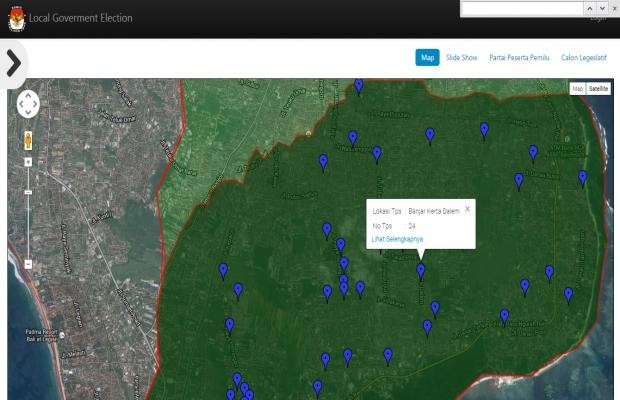Image resolution: width=620 pixels, height=400 pixels.
Task: Click the find next down arrow
Action: tap(601, 8)
